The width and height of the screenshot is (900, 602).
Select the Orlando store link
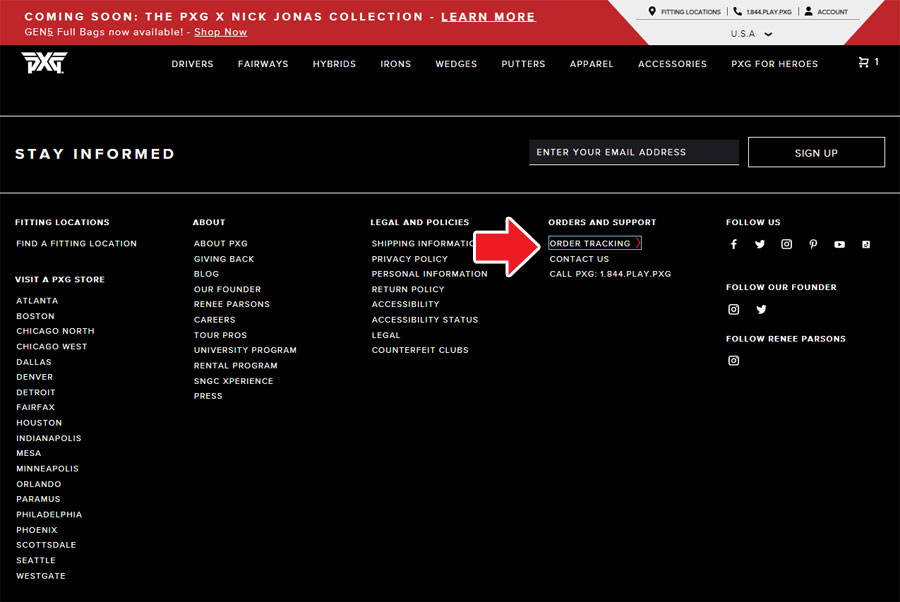pos(38,484)
